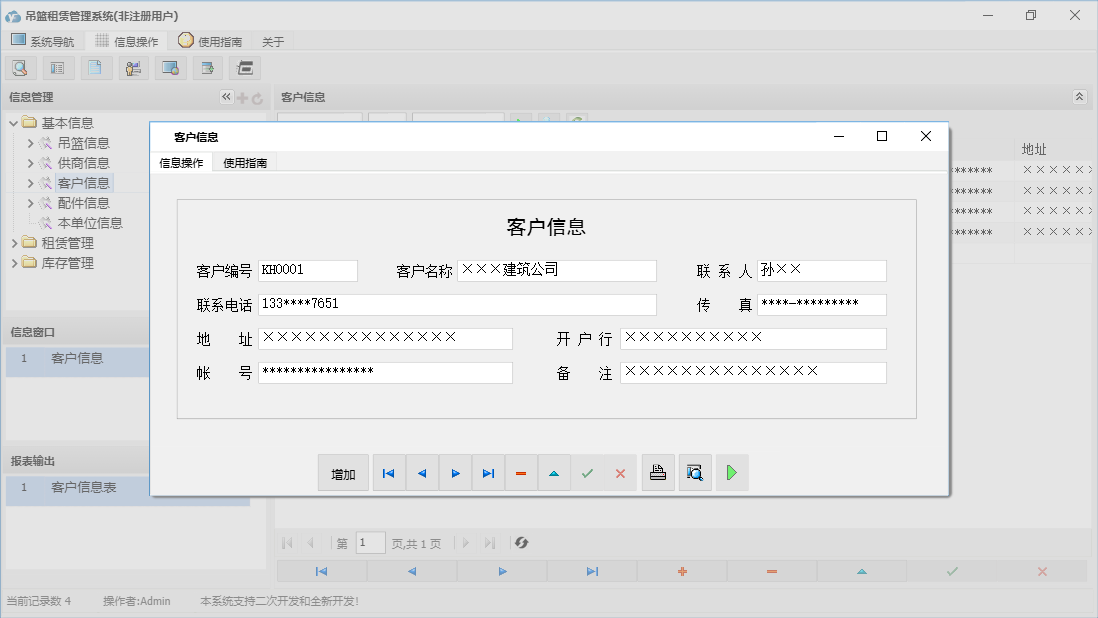Open the main window 信息操作 menu
1098x618 pixels.
(127, 41)
